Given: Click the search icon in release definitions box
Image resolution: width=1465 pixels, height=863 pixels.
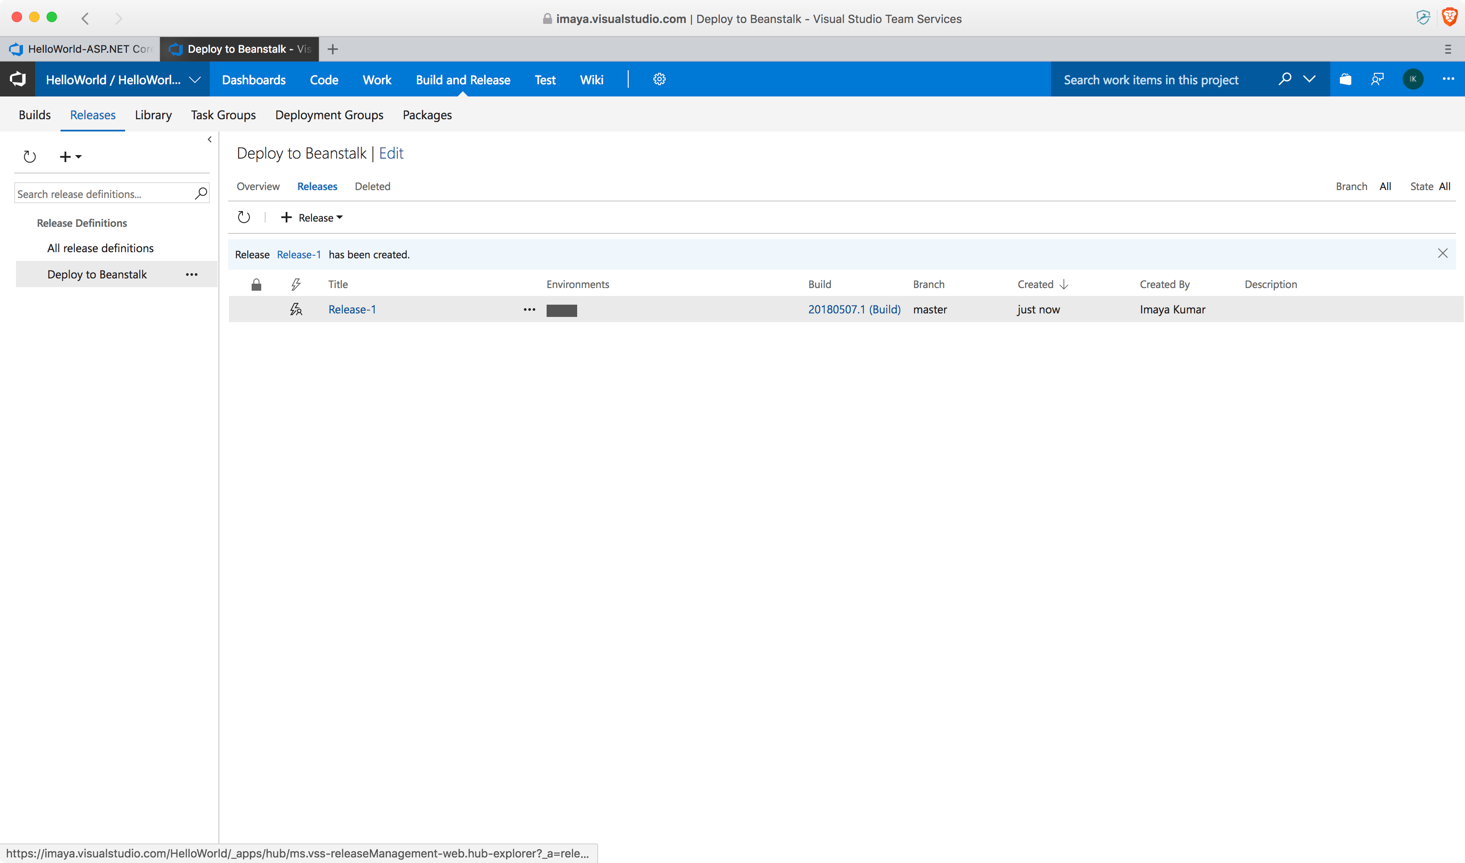Looking at the screenshot, I should tap(201, 193).
